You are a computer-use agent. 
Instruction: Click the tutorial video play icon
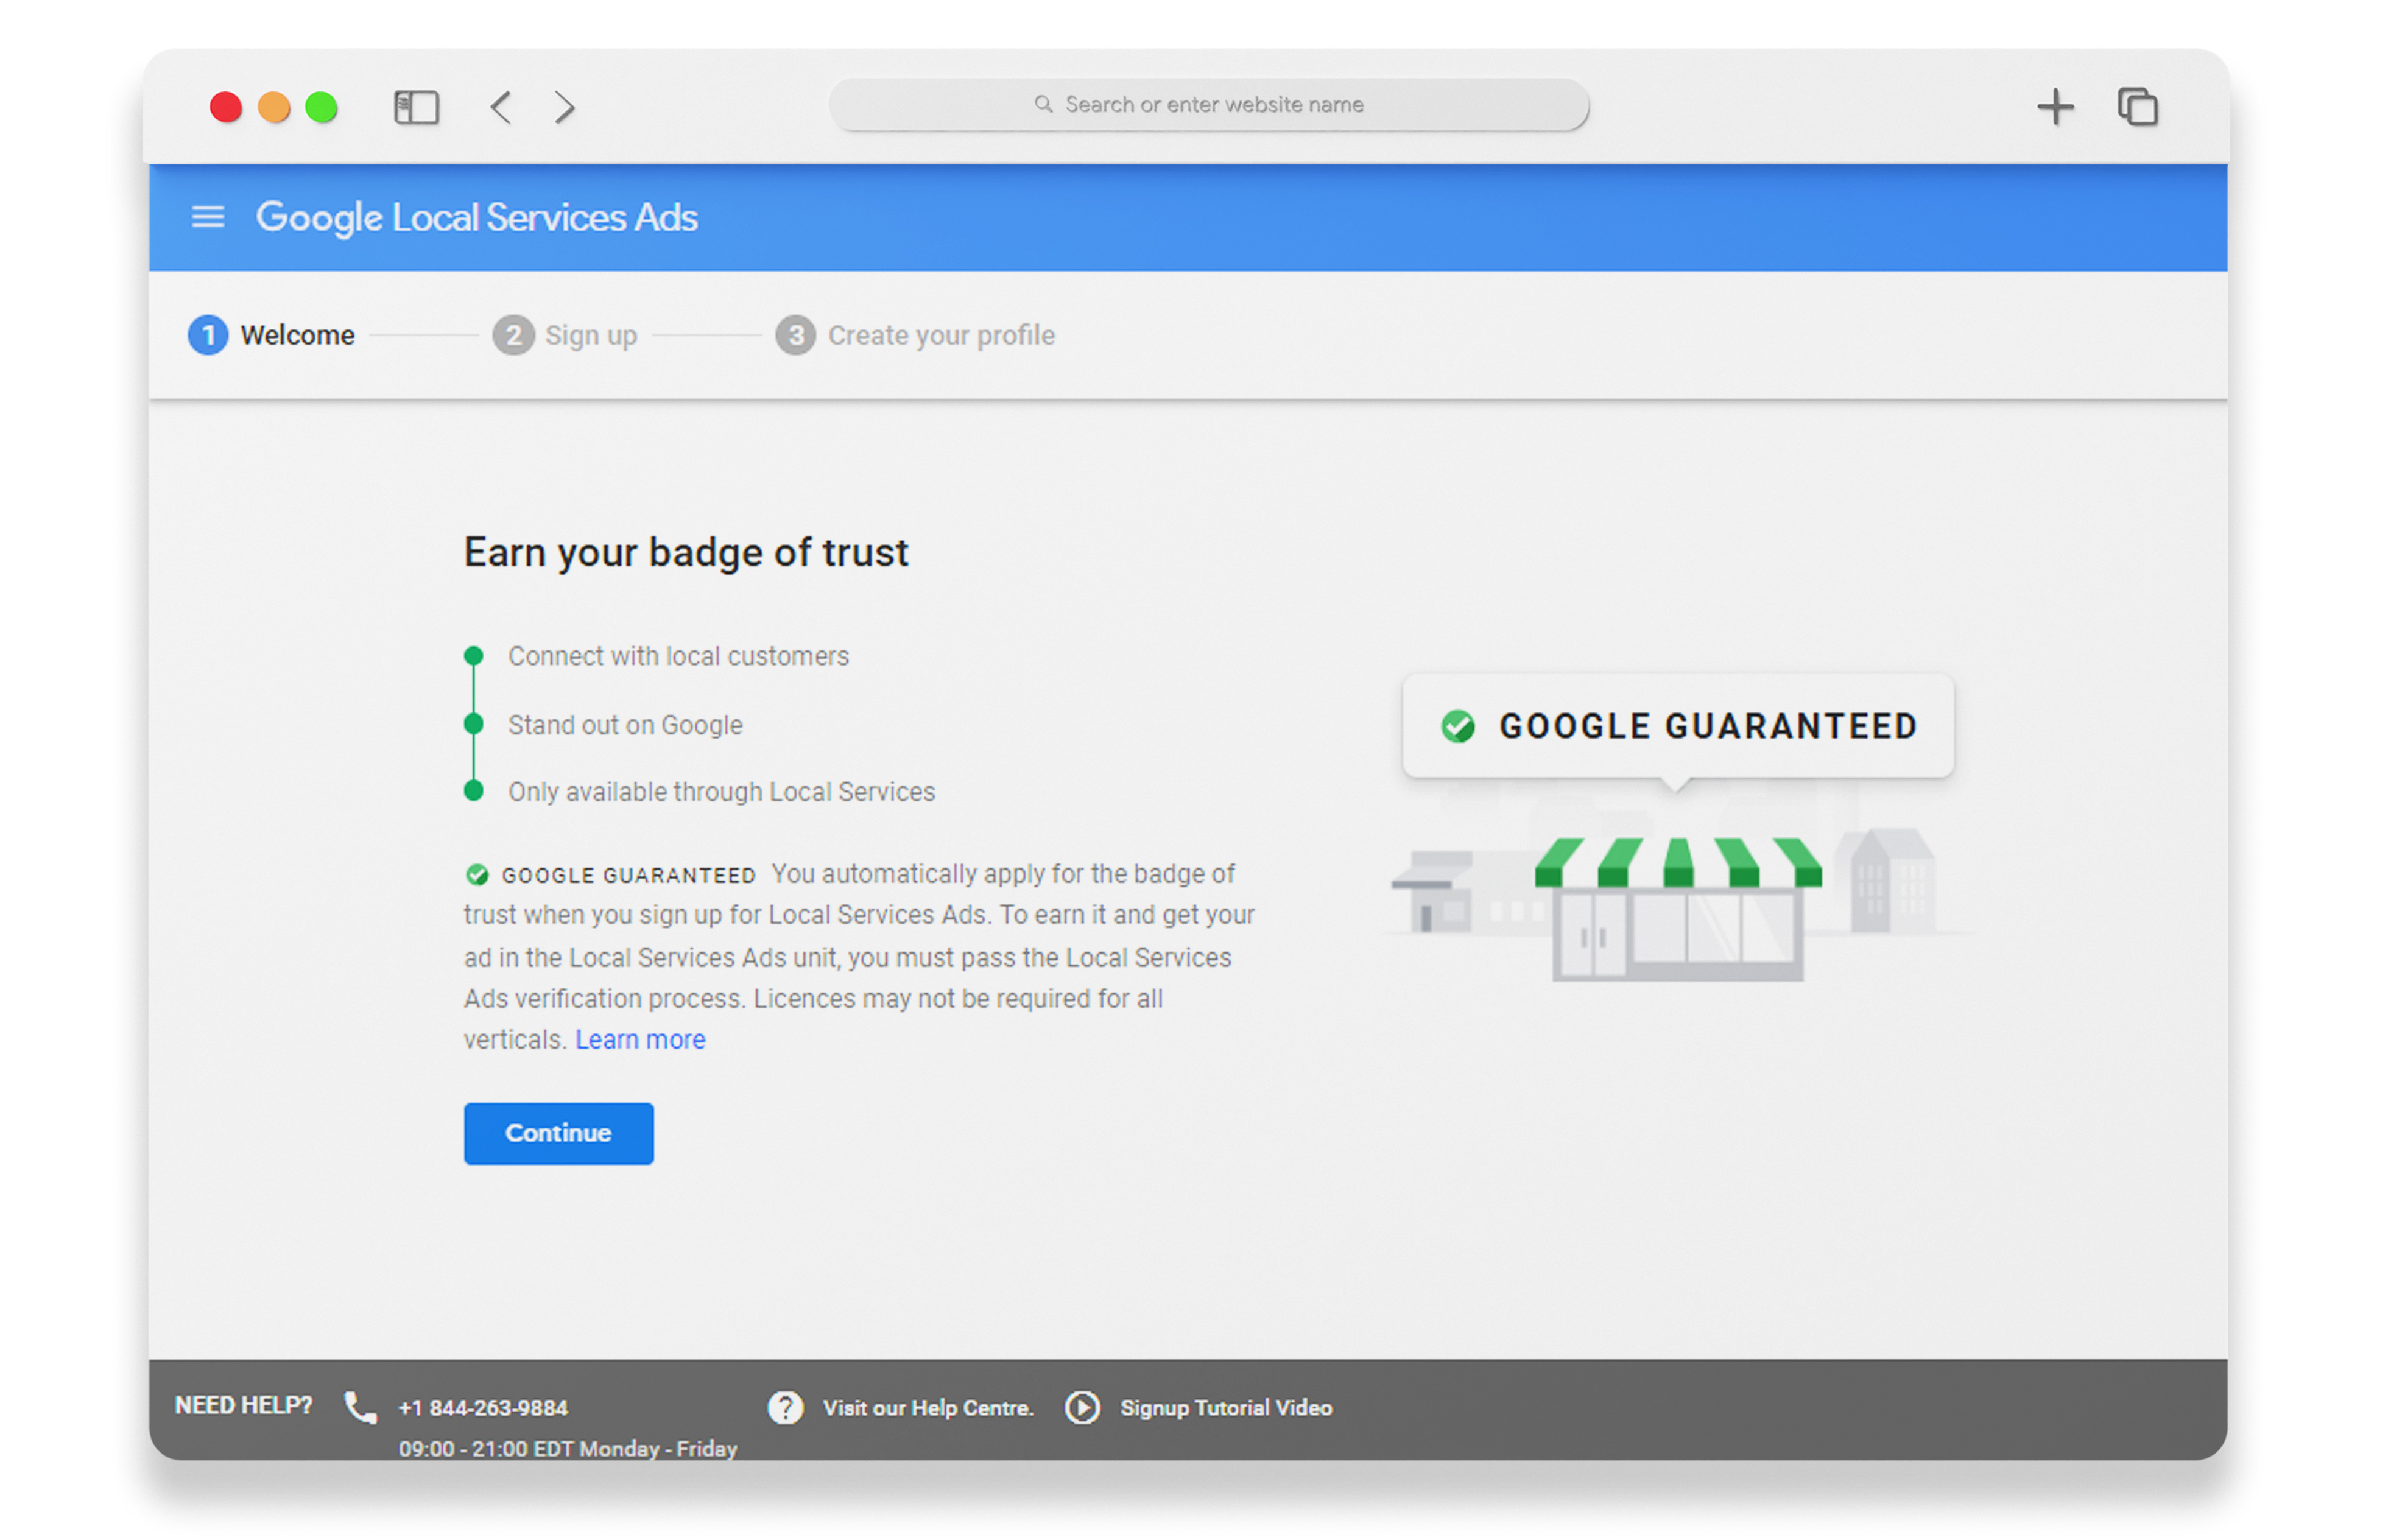[x=1082, y=1407]
